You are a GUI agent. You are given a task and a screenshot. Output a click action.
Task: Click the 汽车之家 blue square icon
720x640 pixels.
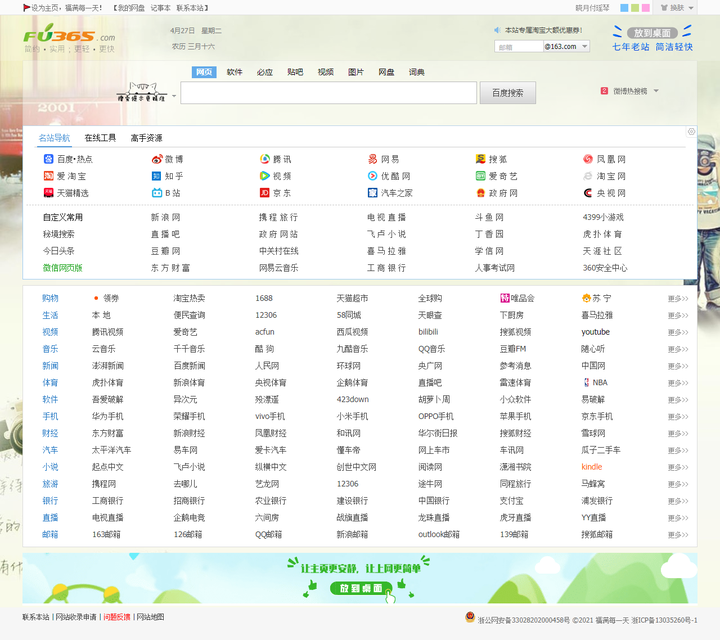[373, 193]
